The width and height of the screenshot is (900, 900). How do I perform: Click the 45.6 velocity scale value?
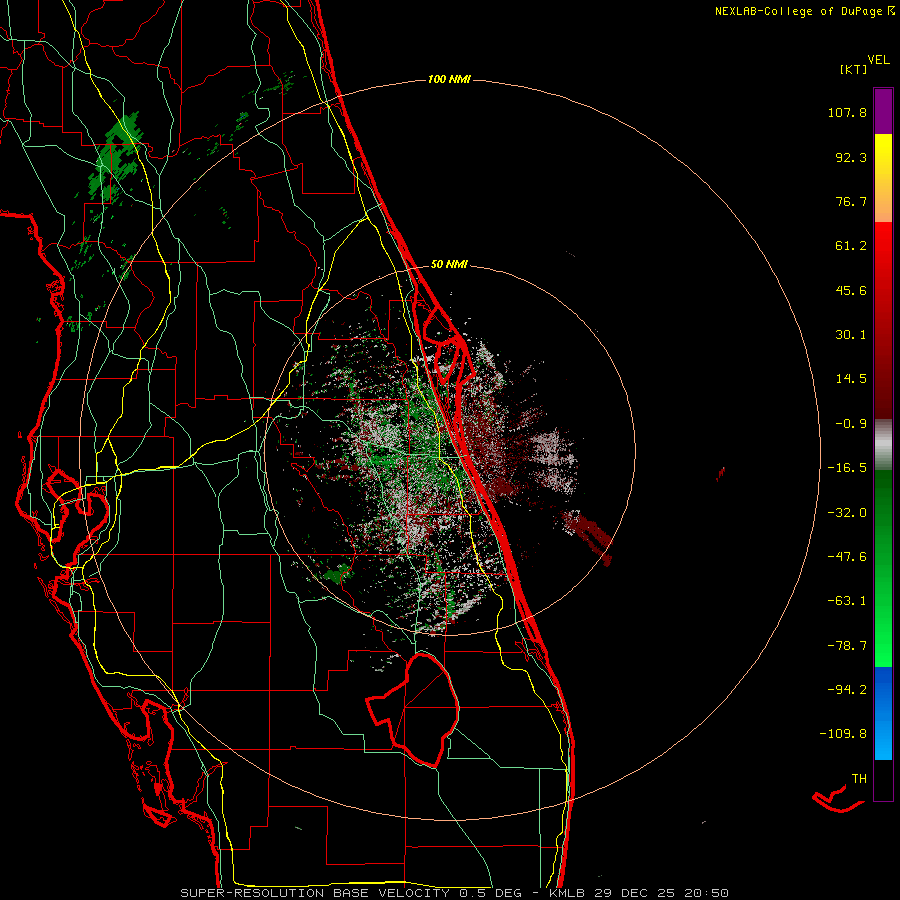click(x=851, y=290)
